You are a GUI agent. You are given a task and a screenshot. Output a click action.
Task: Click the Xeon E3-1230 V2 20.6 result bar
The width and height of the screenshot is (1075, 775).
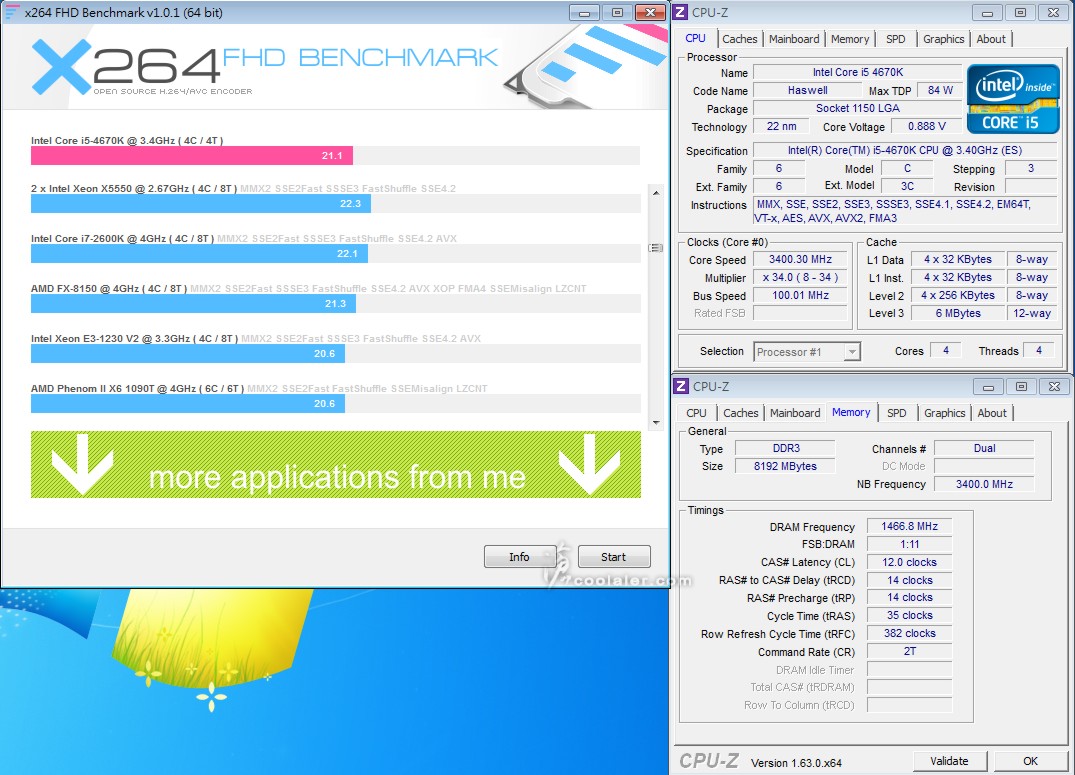tap(188, 354)
